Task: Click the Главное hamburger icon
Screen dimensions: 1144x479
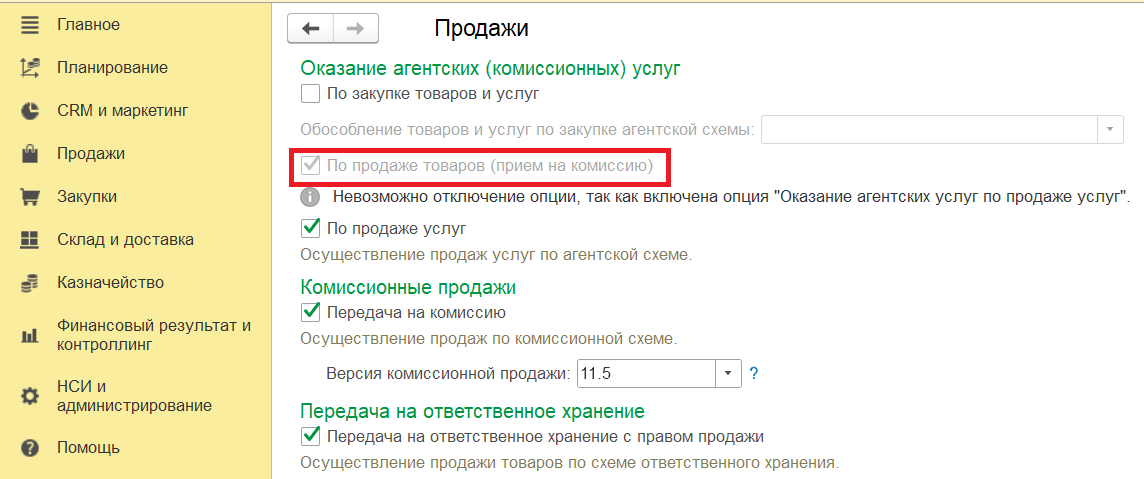Action: point(30,26)
